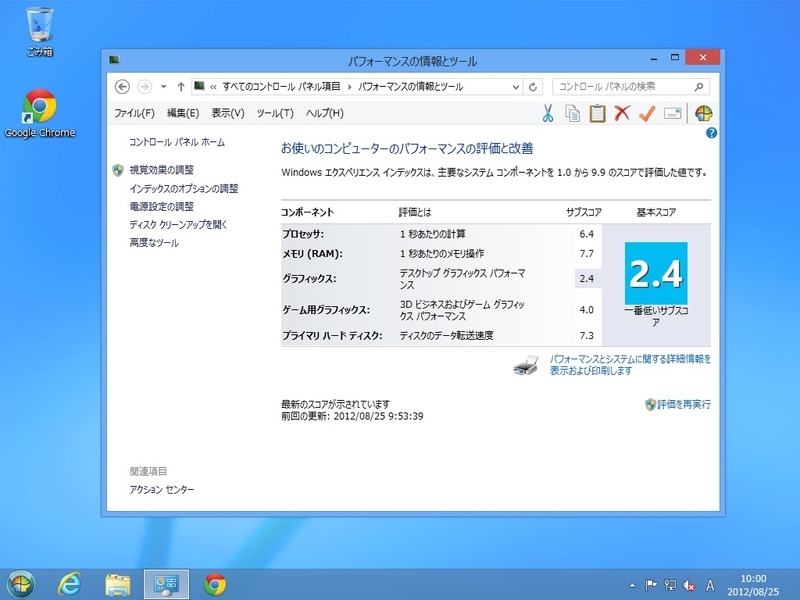The width and height of the screenshot is (800, 600).
Task: Click the Copy toolbar icon
Action: tap(572, 113)
